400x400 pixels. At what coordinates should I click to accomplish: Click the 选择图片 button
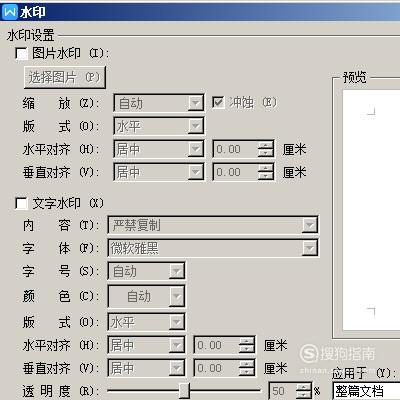tap(65, 77)
